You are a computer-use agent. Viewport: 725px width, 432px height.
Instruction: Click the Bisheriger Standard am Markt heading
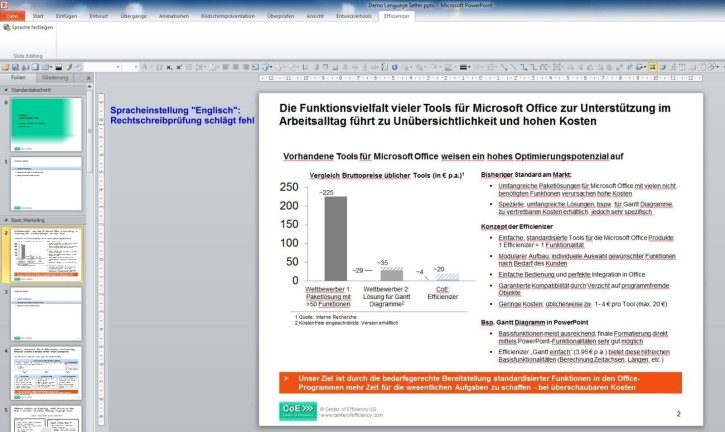tap(526, 175)
